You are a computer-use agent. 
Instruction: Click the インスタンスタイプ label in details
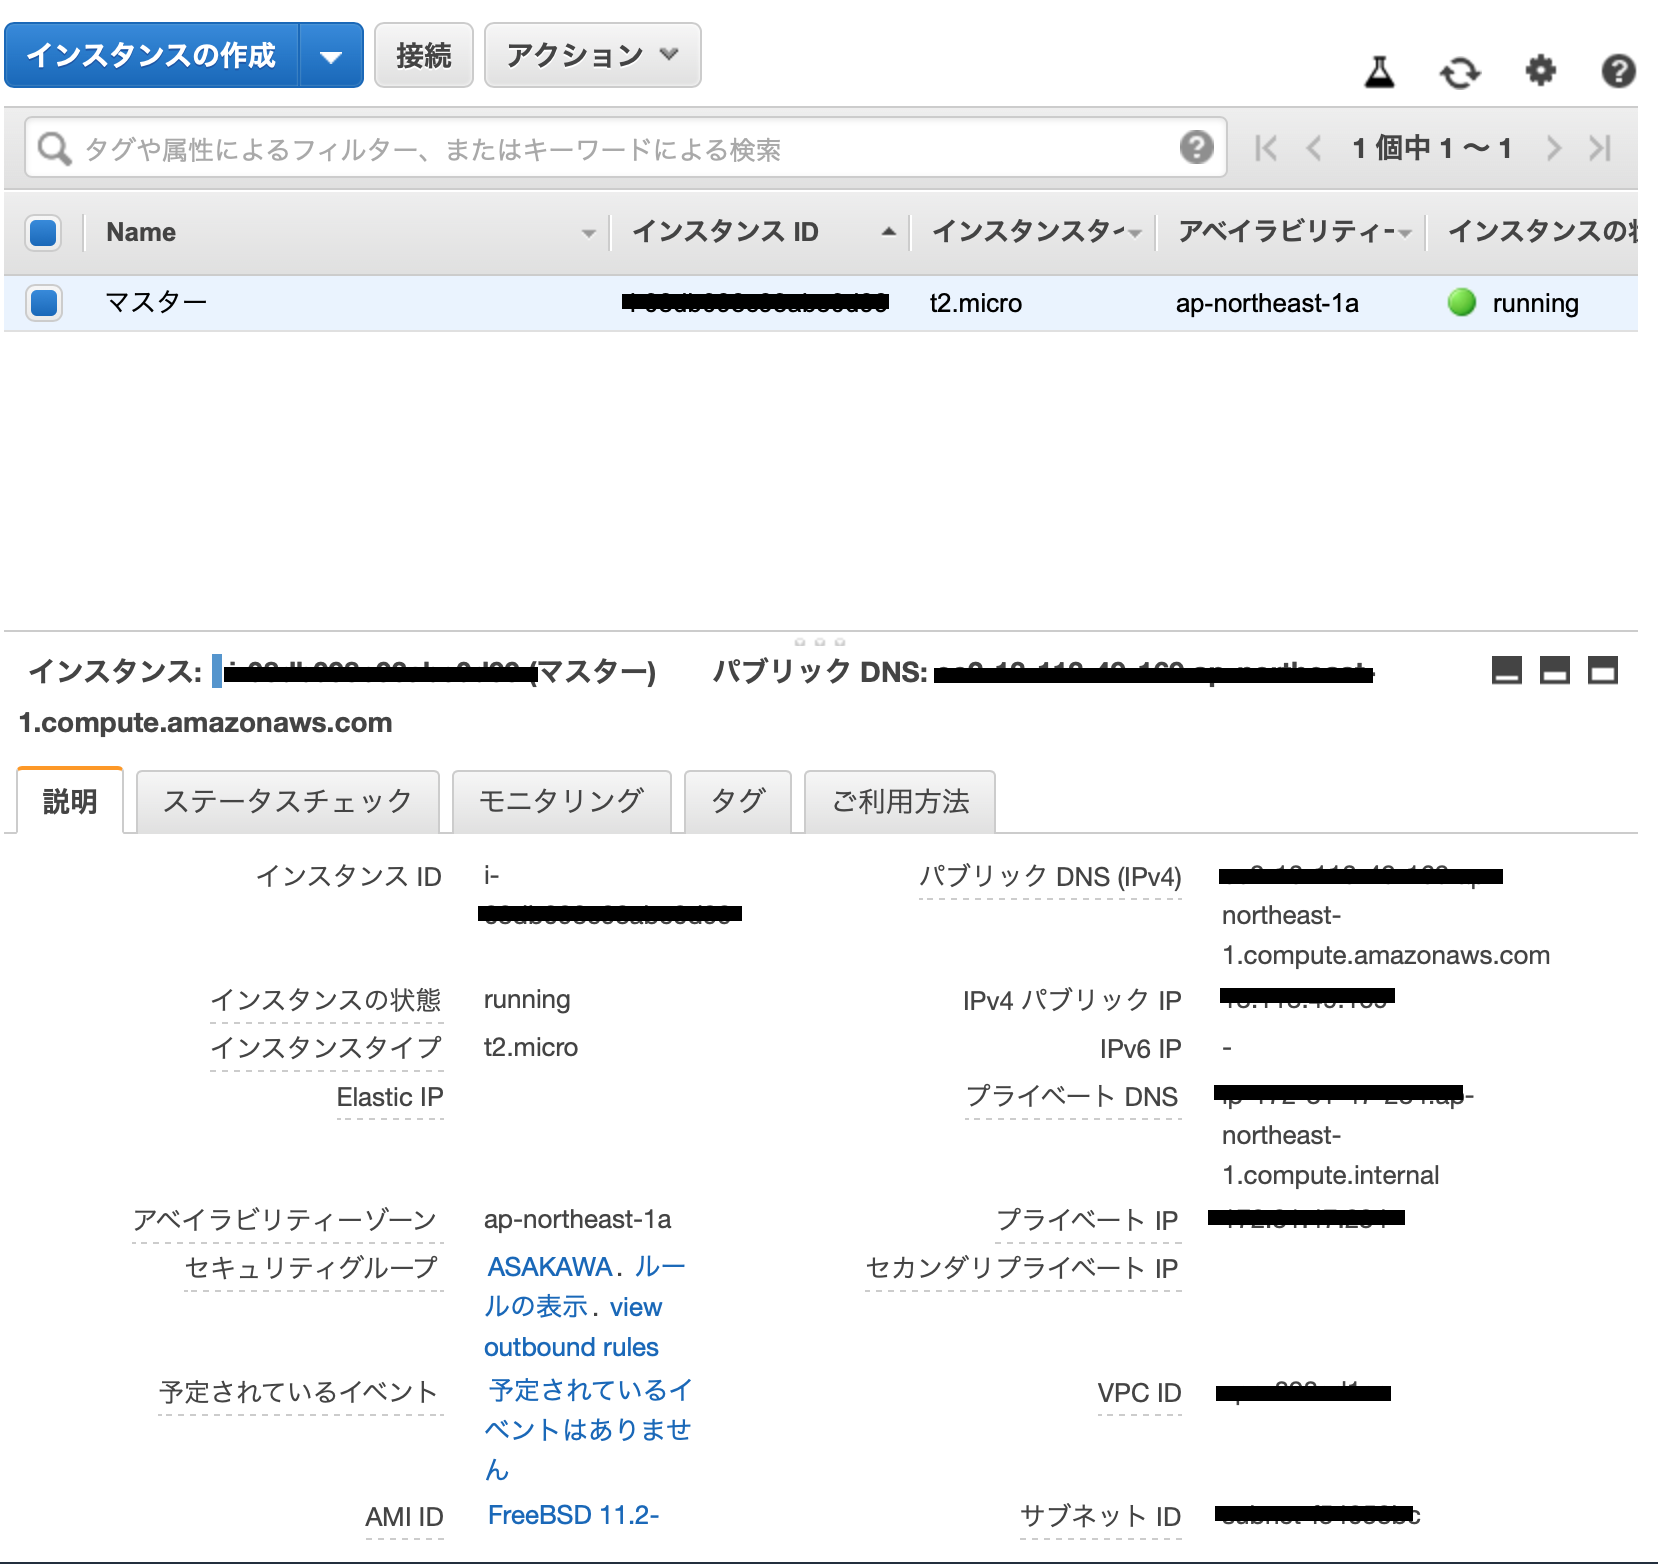tap(326, 1048)
